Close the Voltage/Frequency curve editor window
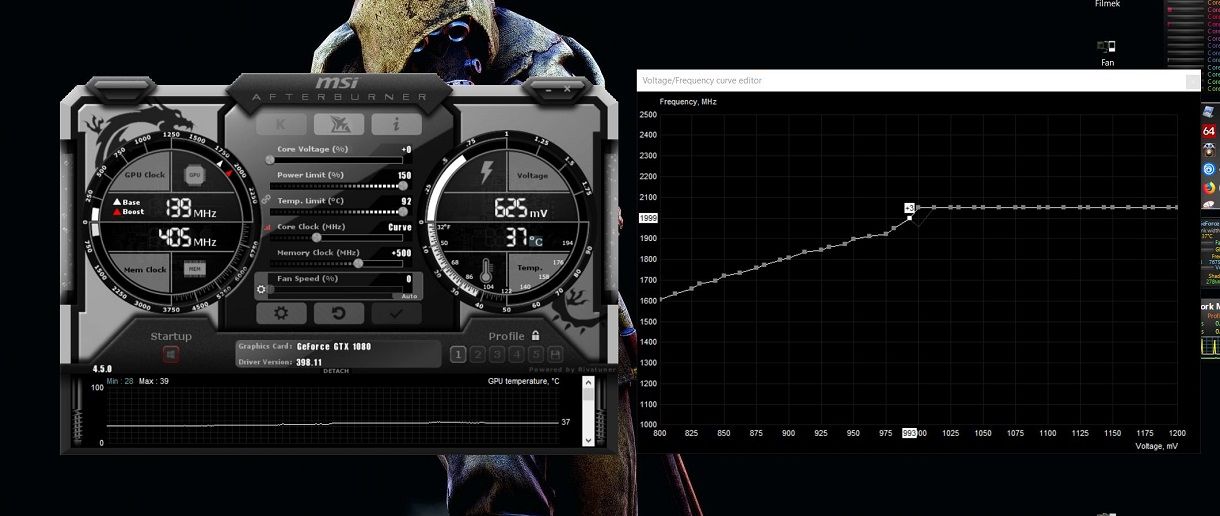Viewport: 1220px width, 516px height. click(1192, 81)
